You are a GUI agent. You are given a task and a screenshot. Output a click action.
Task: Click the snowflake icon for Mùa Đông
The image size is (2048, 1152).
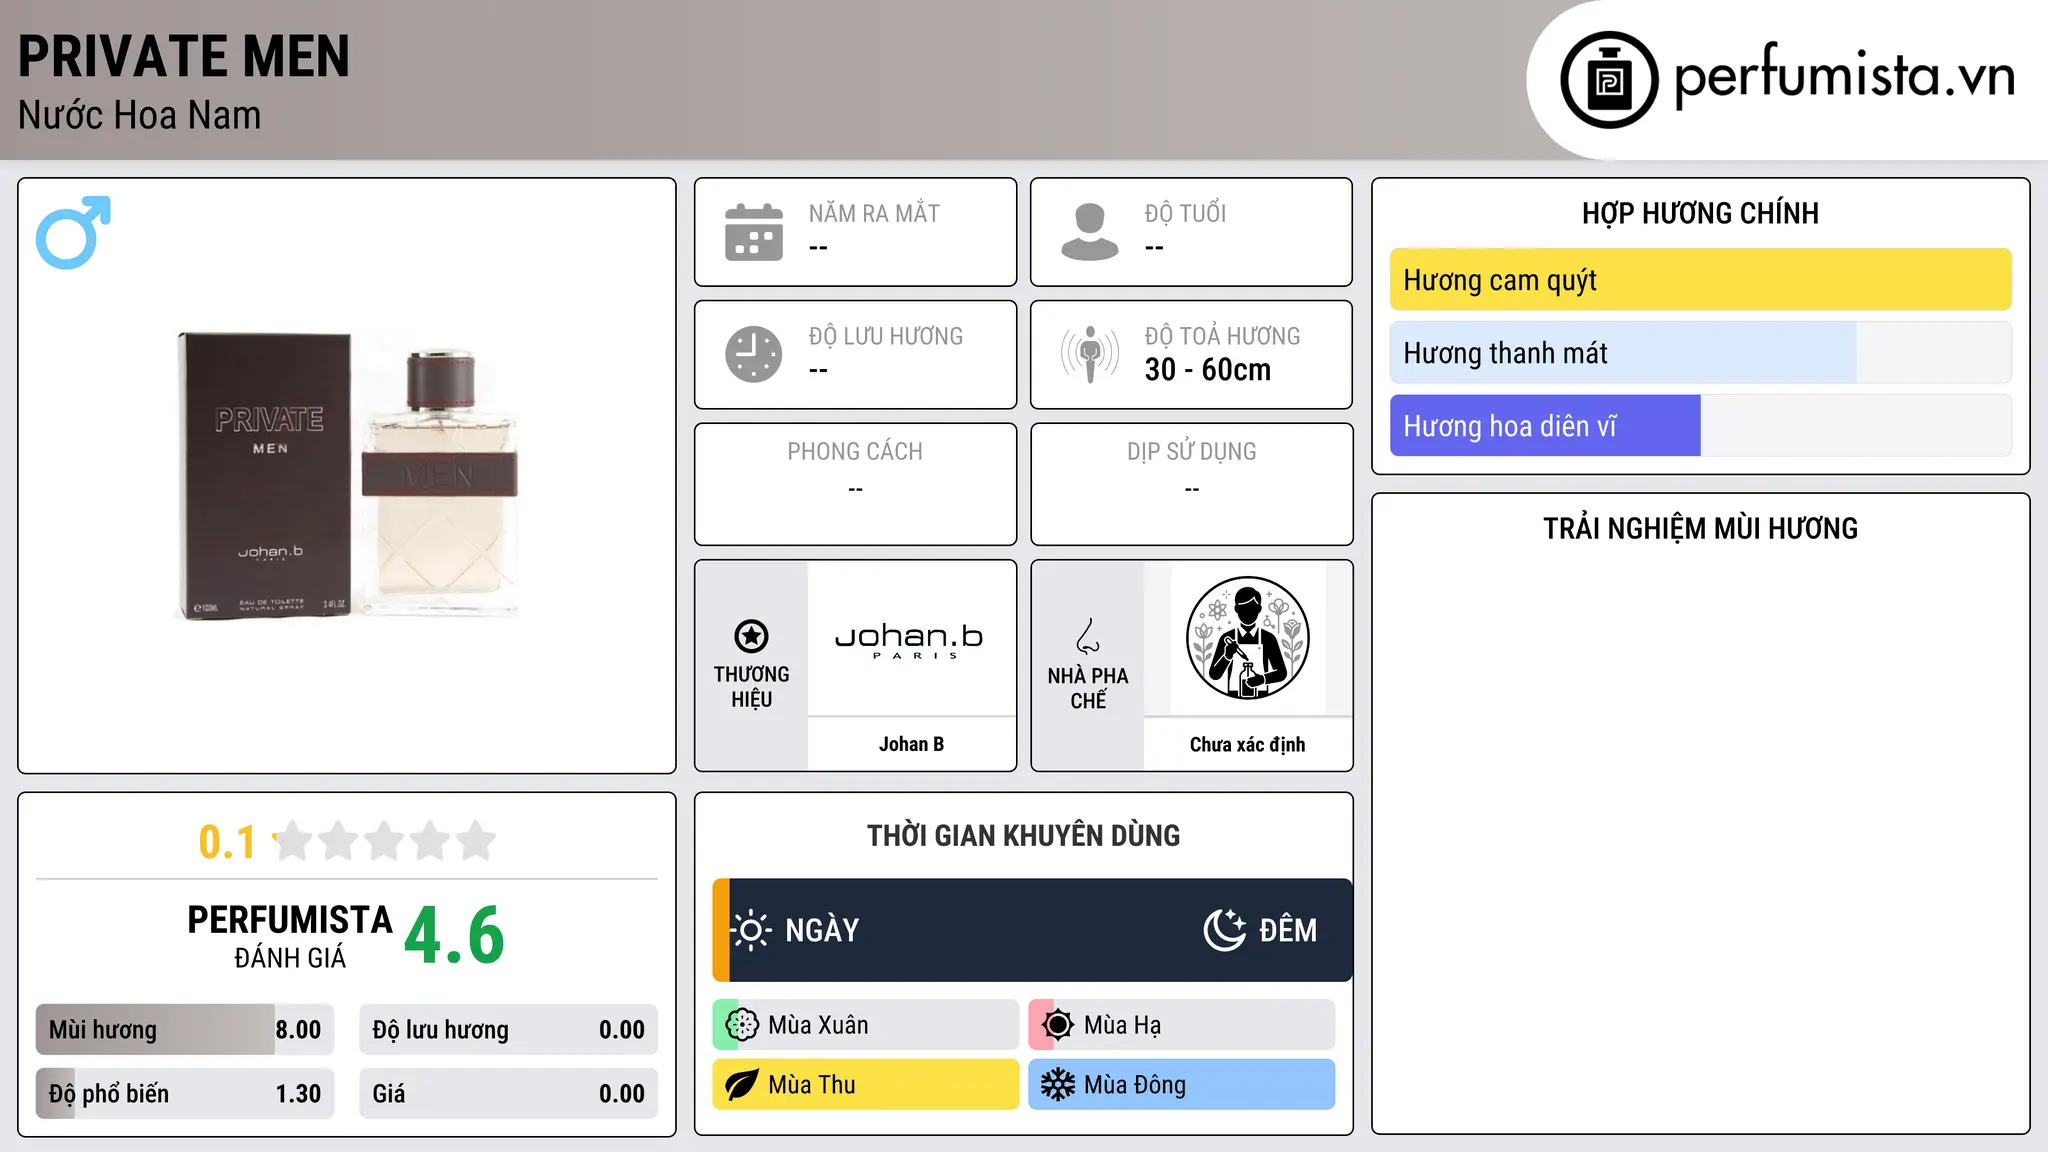(1058, 1085)
